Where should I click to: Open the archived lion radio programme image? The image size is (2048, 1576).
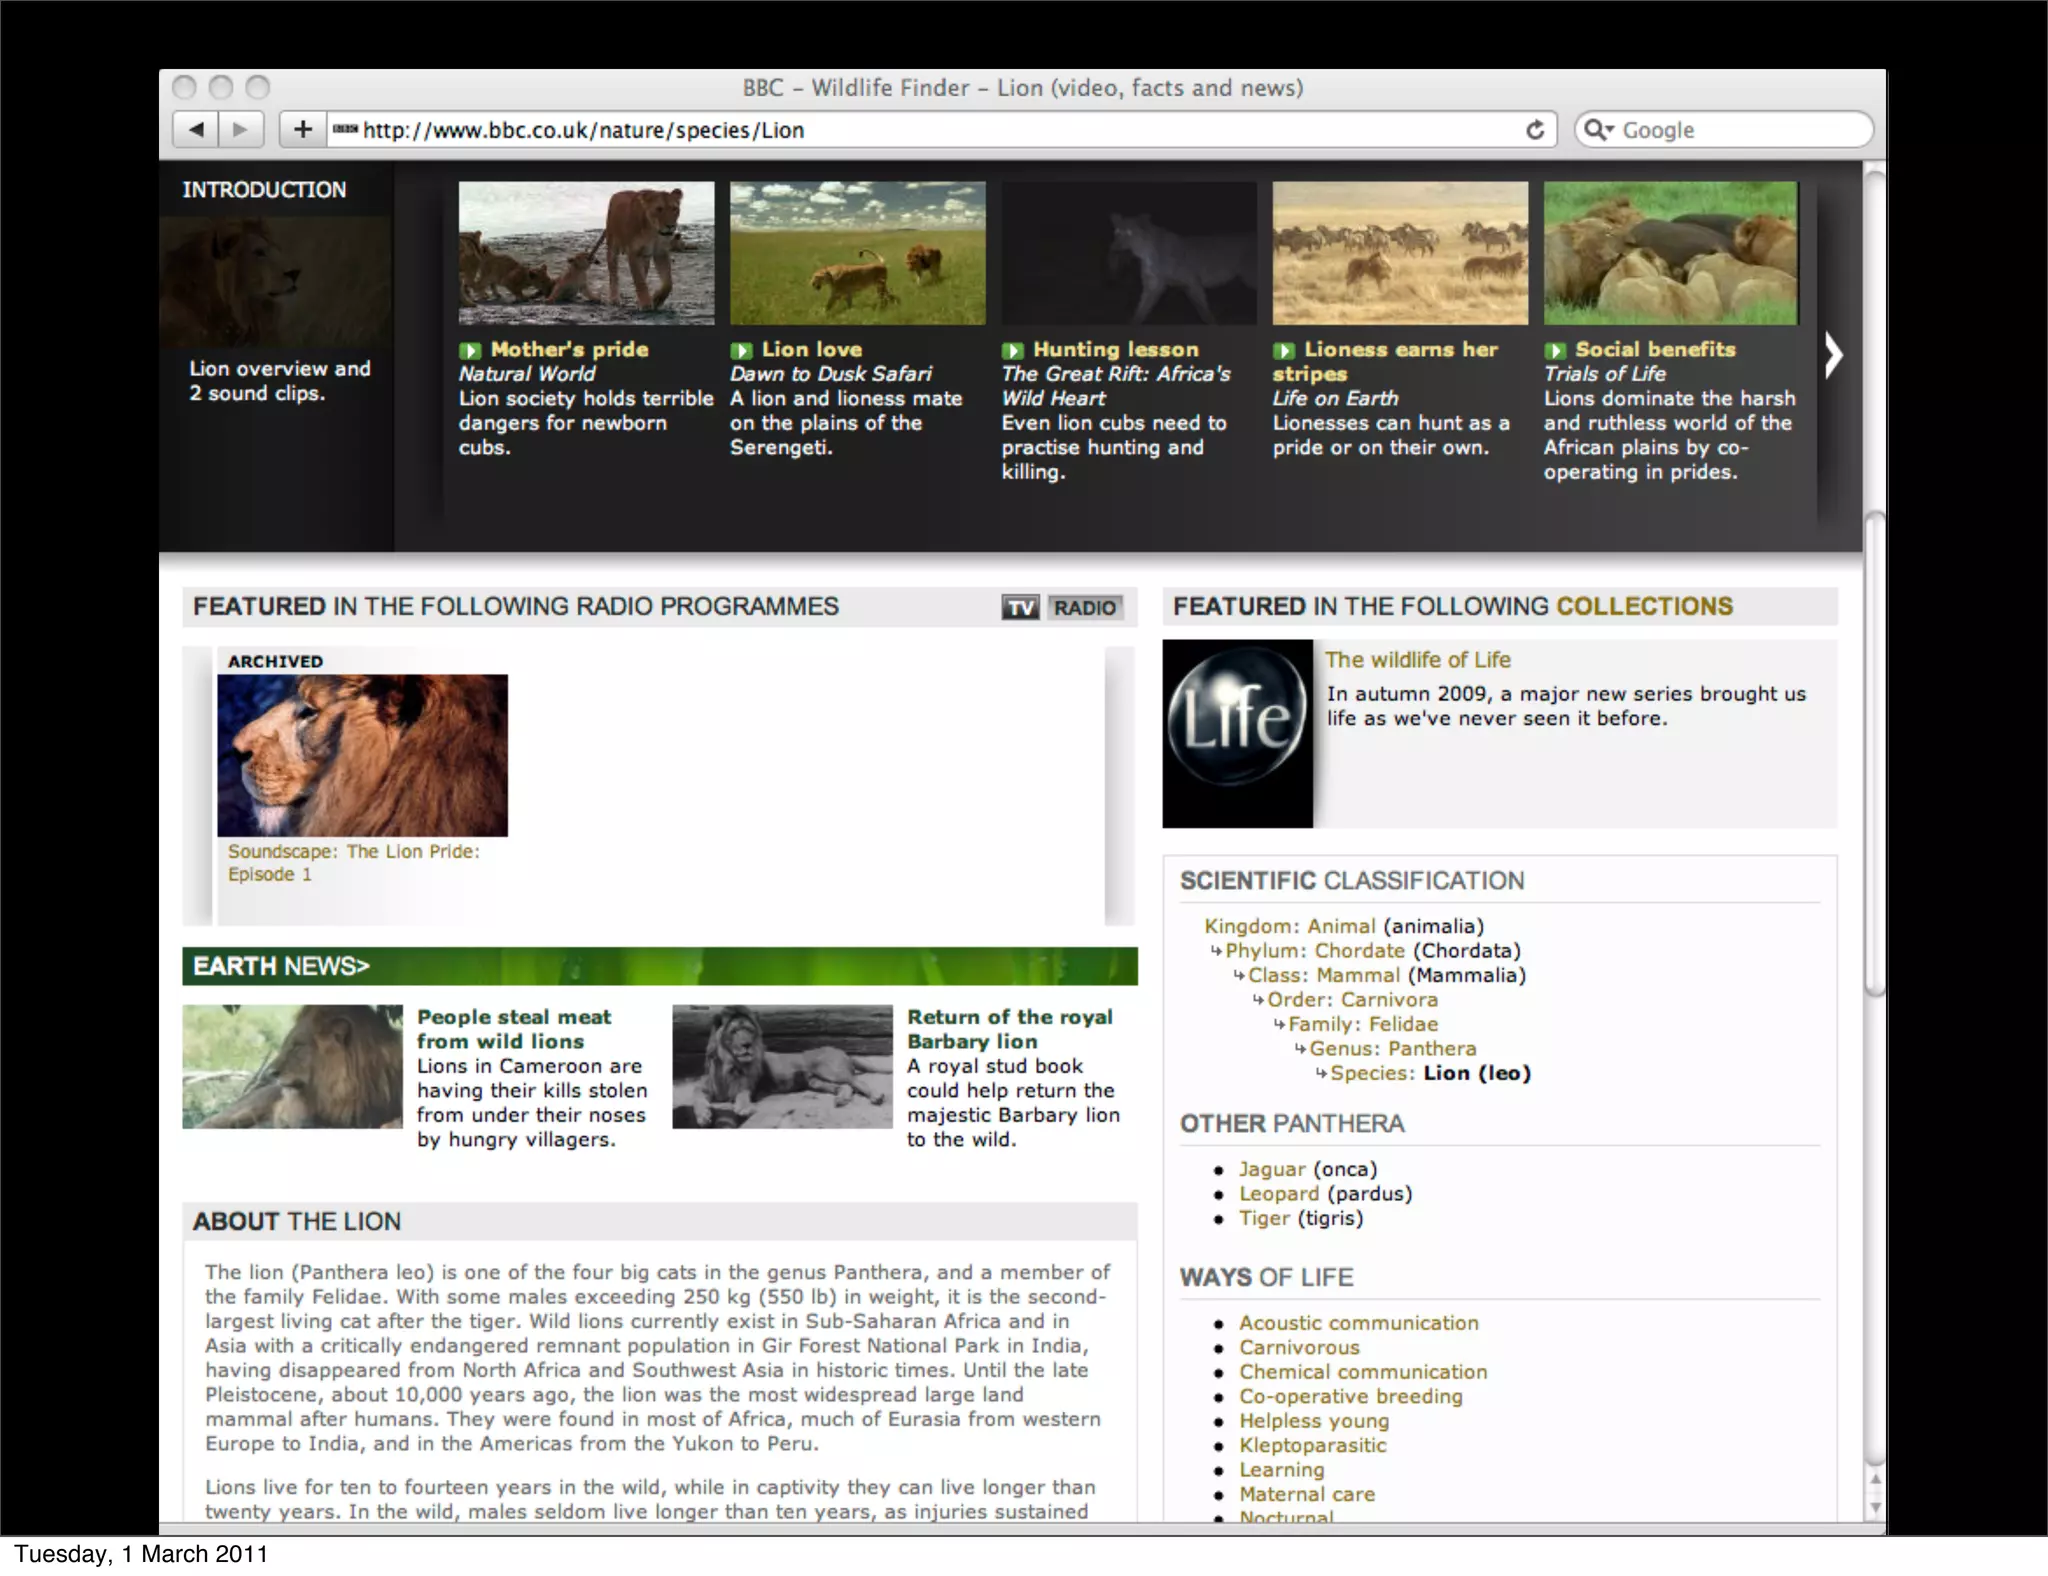coord(362,755)
